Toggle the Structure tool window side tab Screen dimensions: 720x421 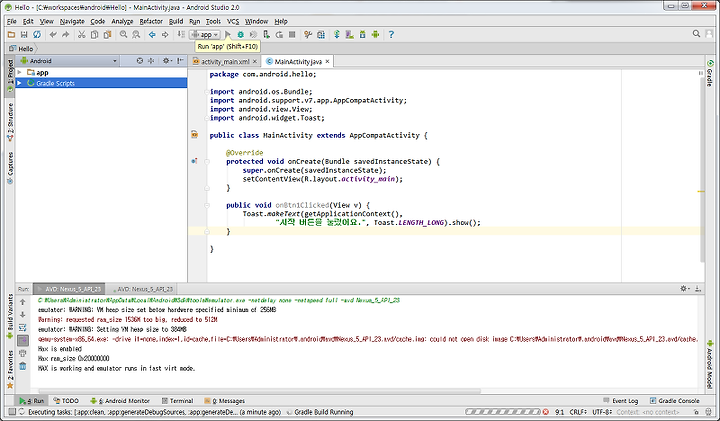click(x=10, y=122)
